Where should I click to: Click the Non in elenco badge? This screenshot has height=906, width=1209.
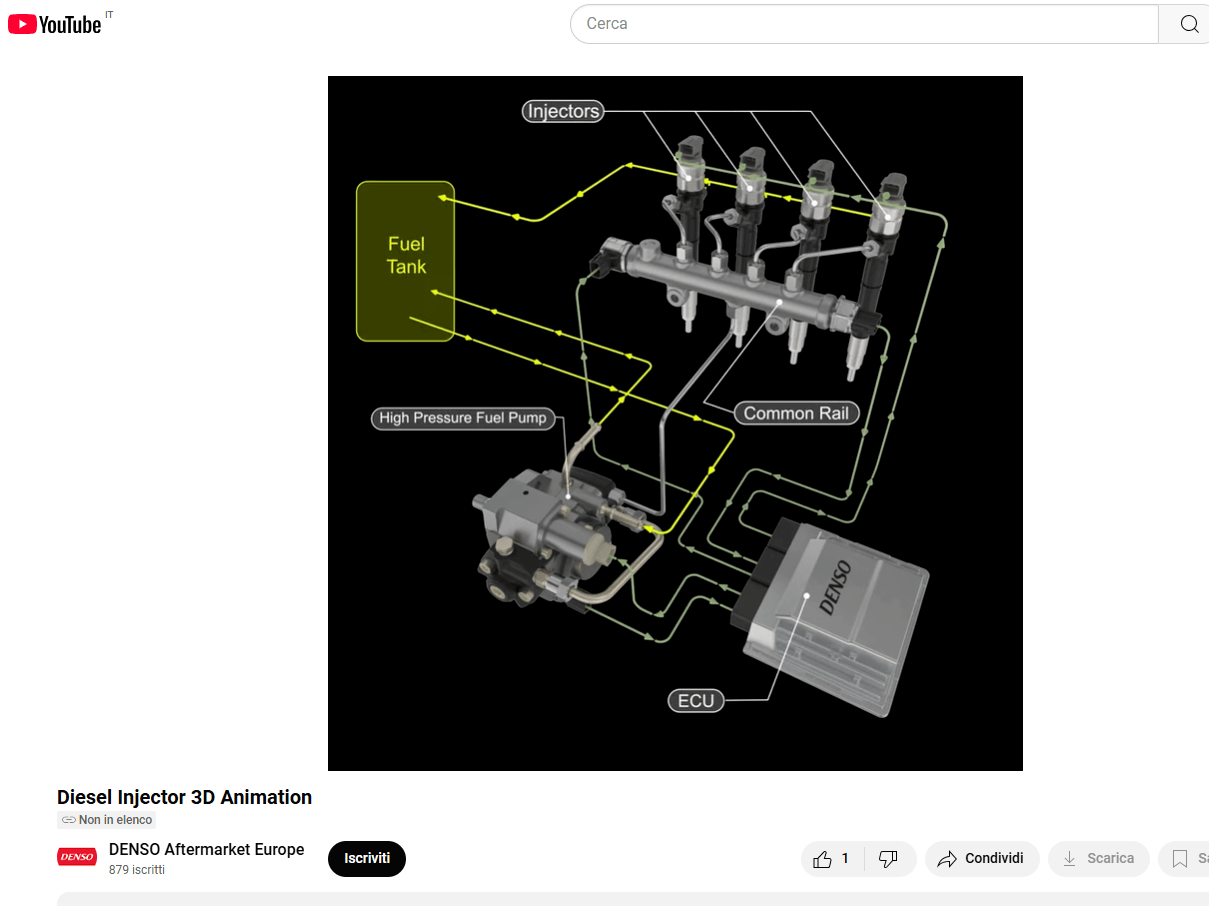[x=107, y=820]
